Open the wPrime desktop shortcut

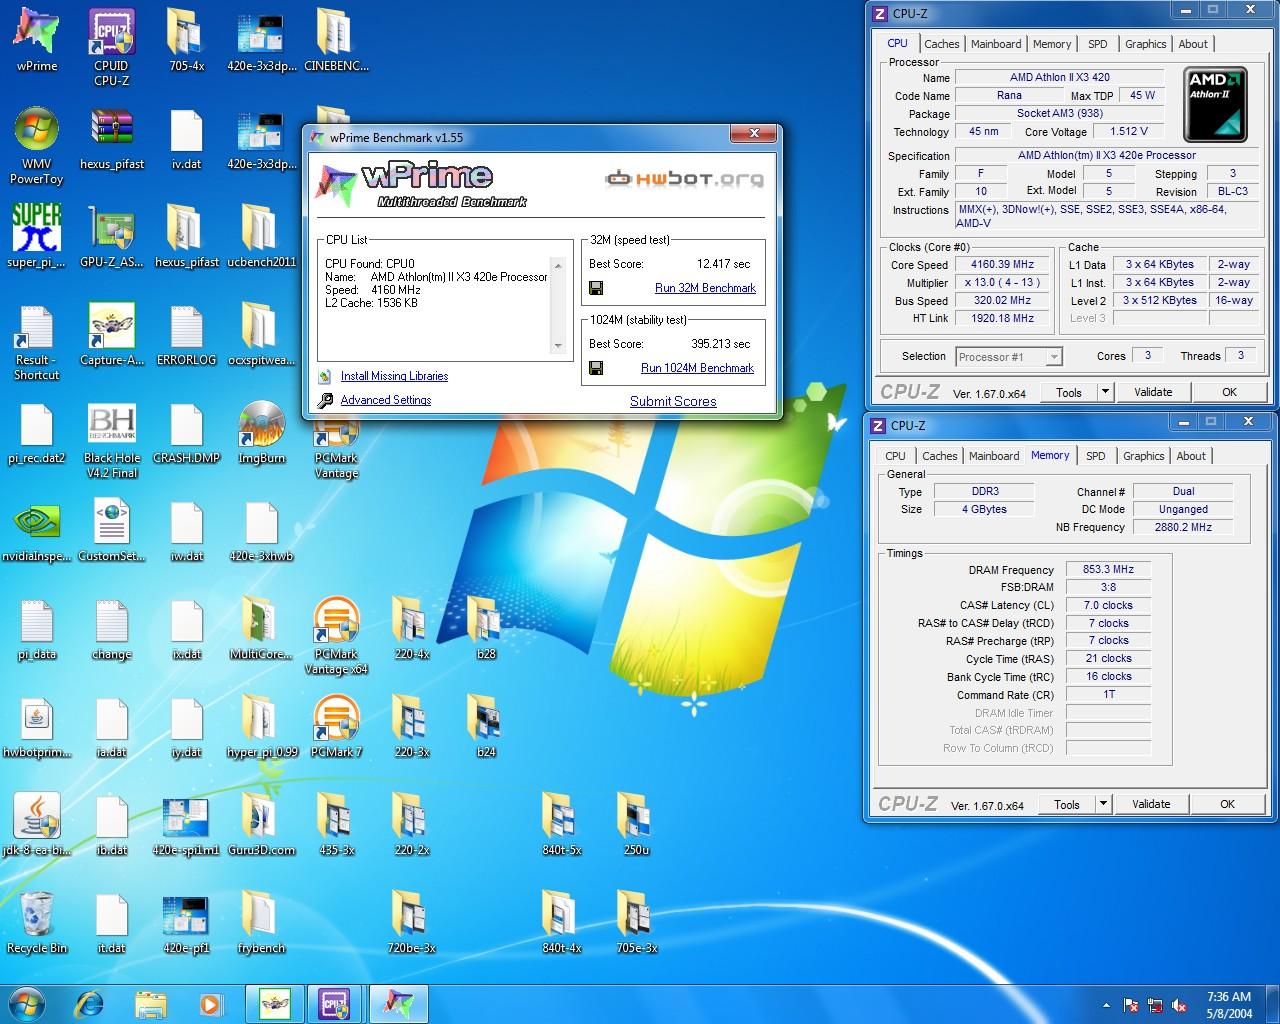click(x=36, y=40)
